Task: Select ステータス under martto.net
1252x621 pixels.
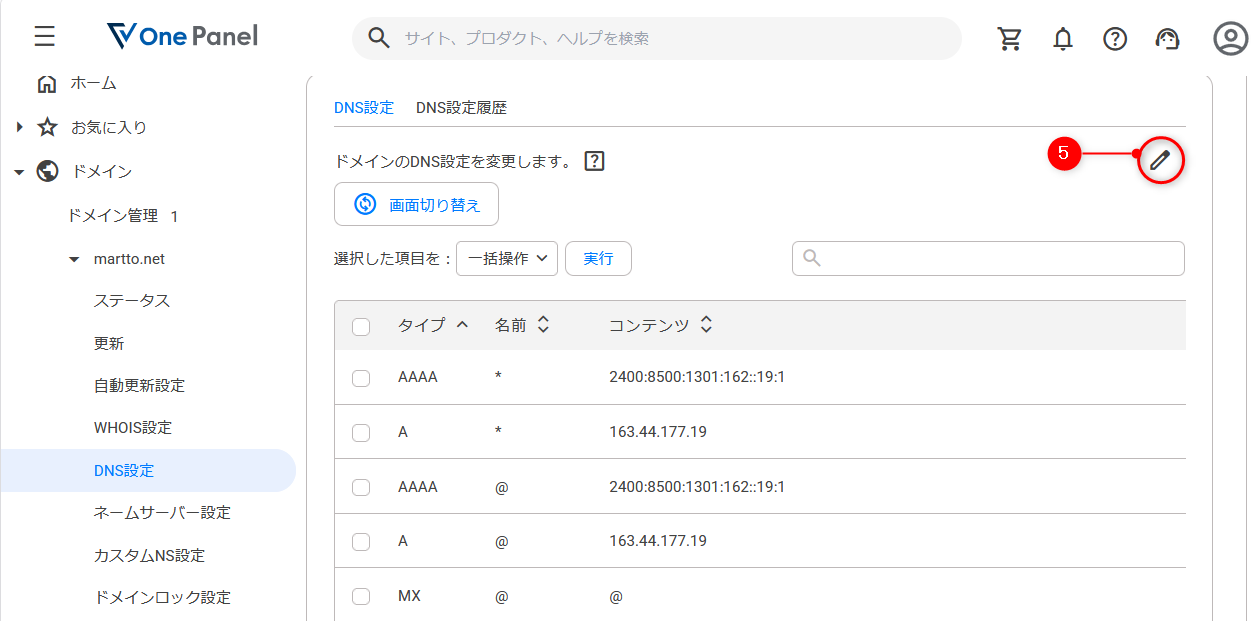Action: point(132,300)
